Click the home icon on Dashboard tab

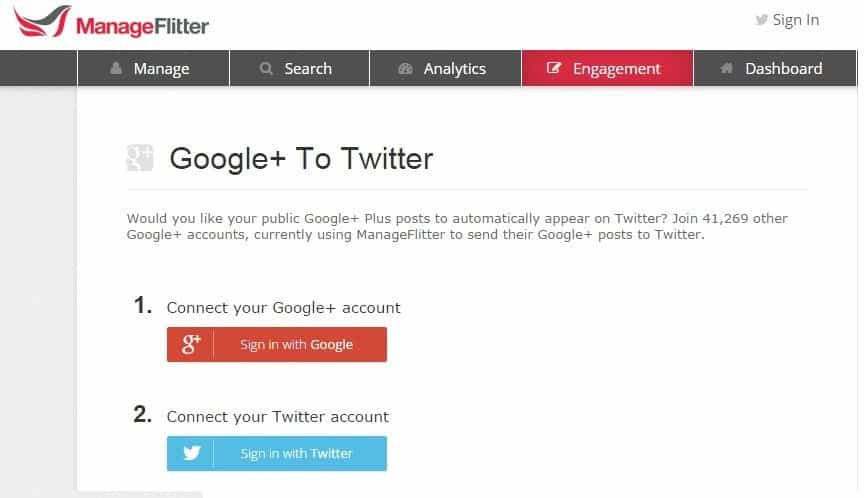[727, 68]
